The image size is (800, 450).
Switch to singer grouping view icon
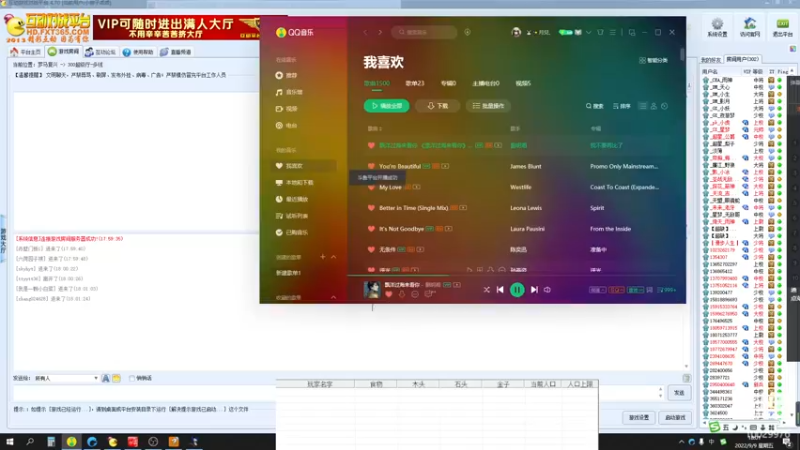(654, 106)
